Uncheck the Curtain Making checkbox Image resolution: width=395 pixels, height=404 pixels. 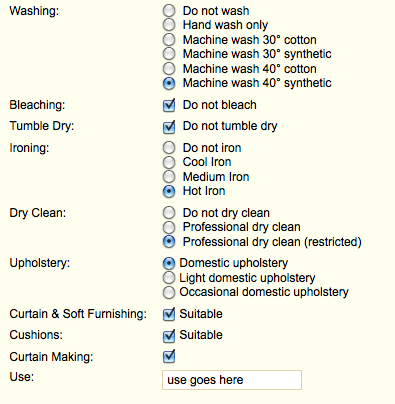point(169,356)
